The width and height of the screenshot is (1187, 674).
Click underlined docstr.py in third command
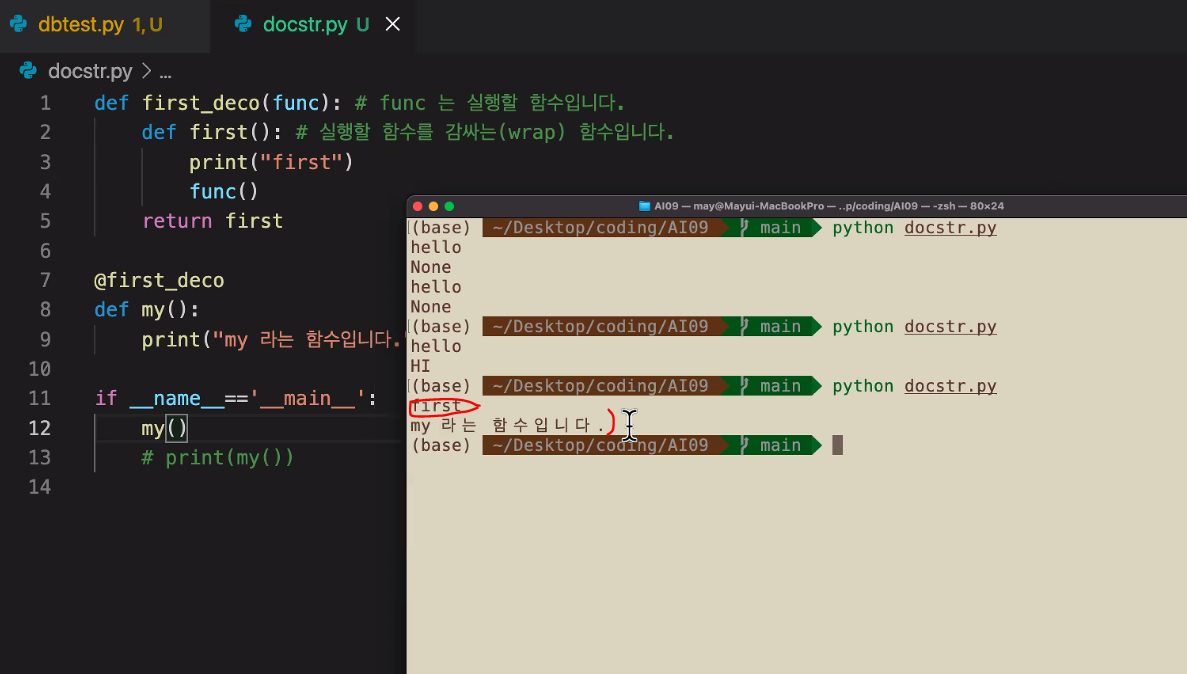point(950,386)
